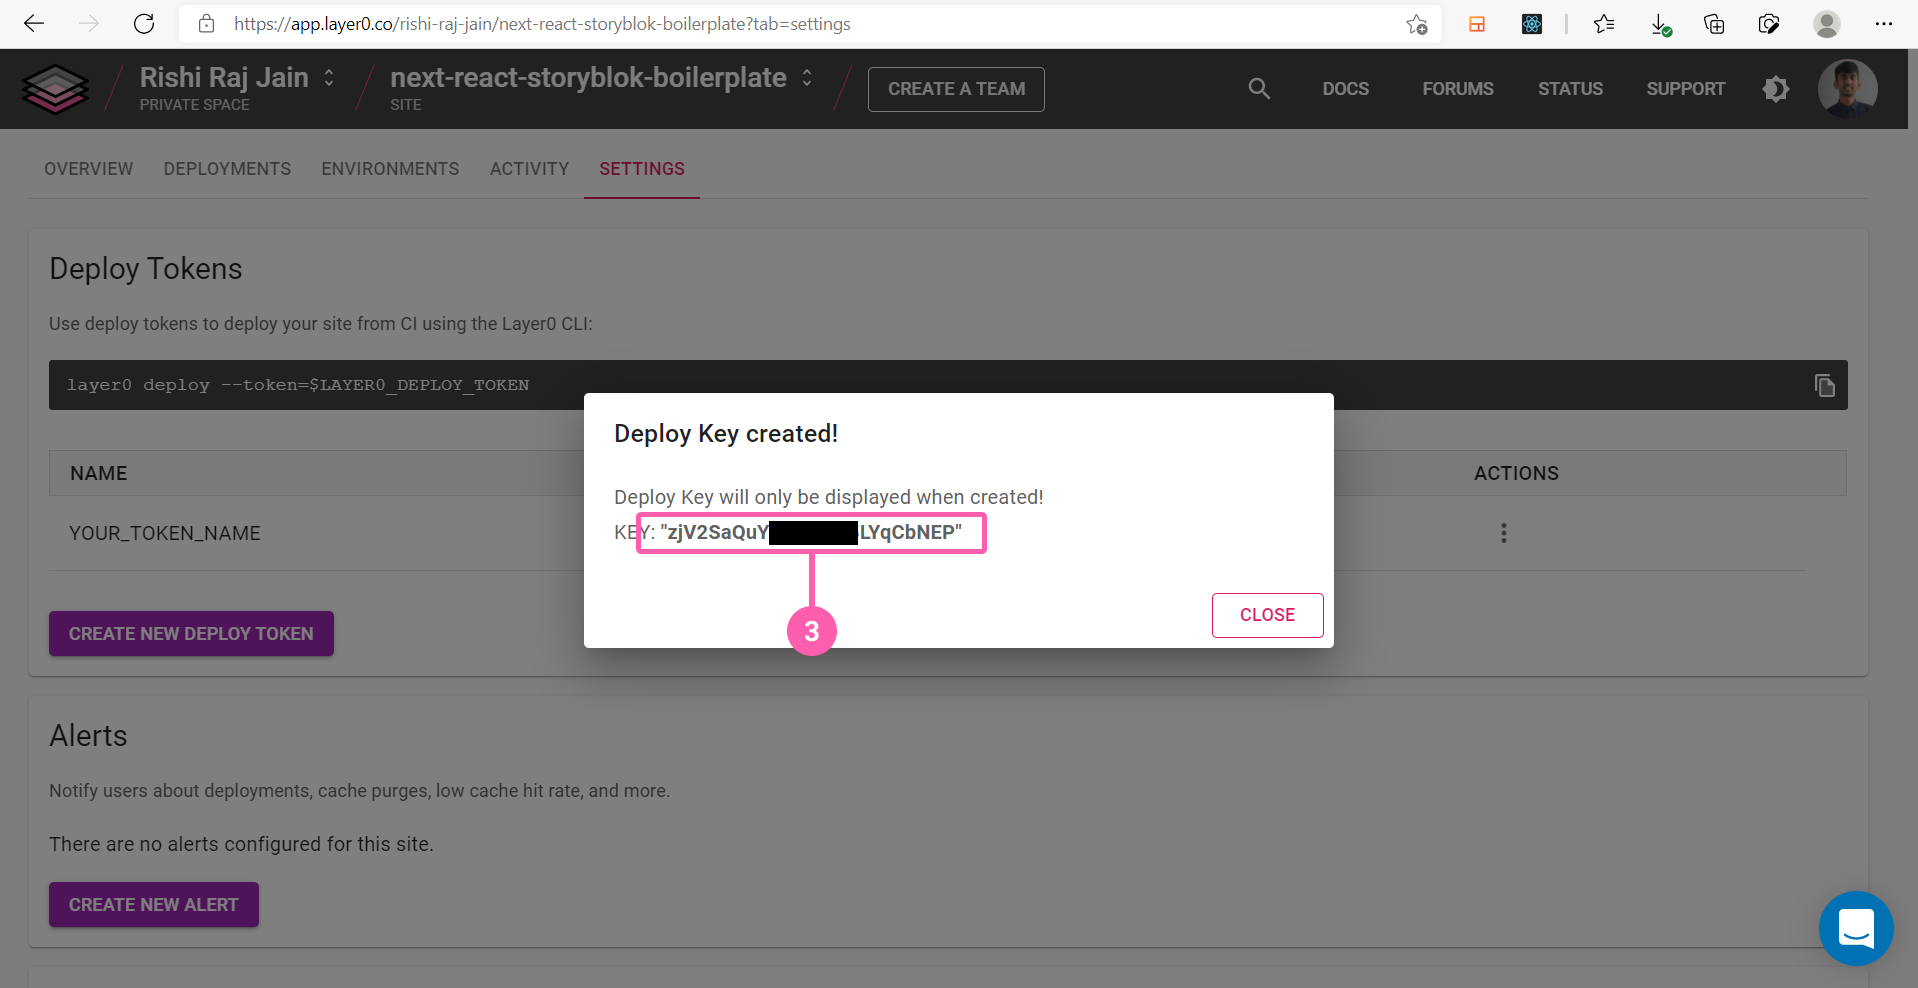Reload the current browser page
1918x988 pixels.
[144, 24]
